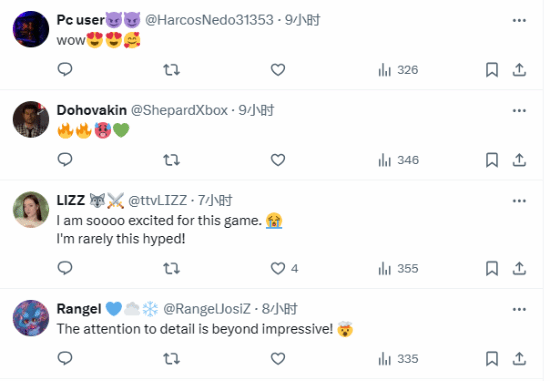Like Rangel's attention to detail tweet
Viewport: 550px width, 381px height.
[278, 359]
